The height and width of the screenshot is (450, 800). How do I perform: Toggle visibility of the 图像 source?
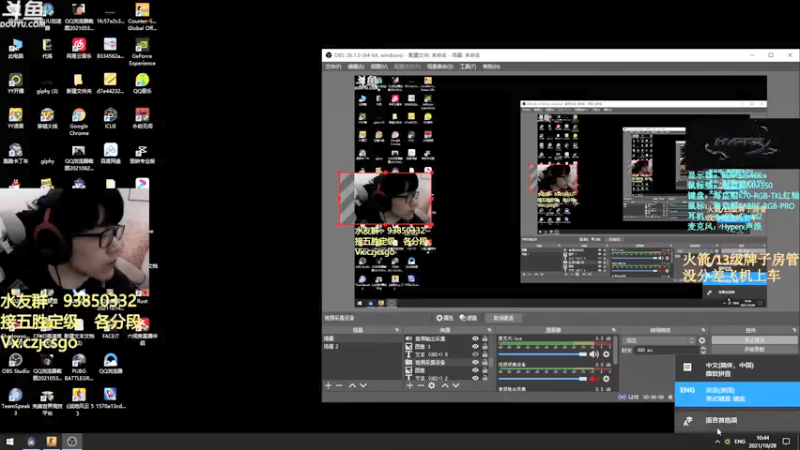pos(475,370)
